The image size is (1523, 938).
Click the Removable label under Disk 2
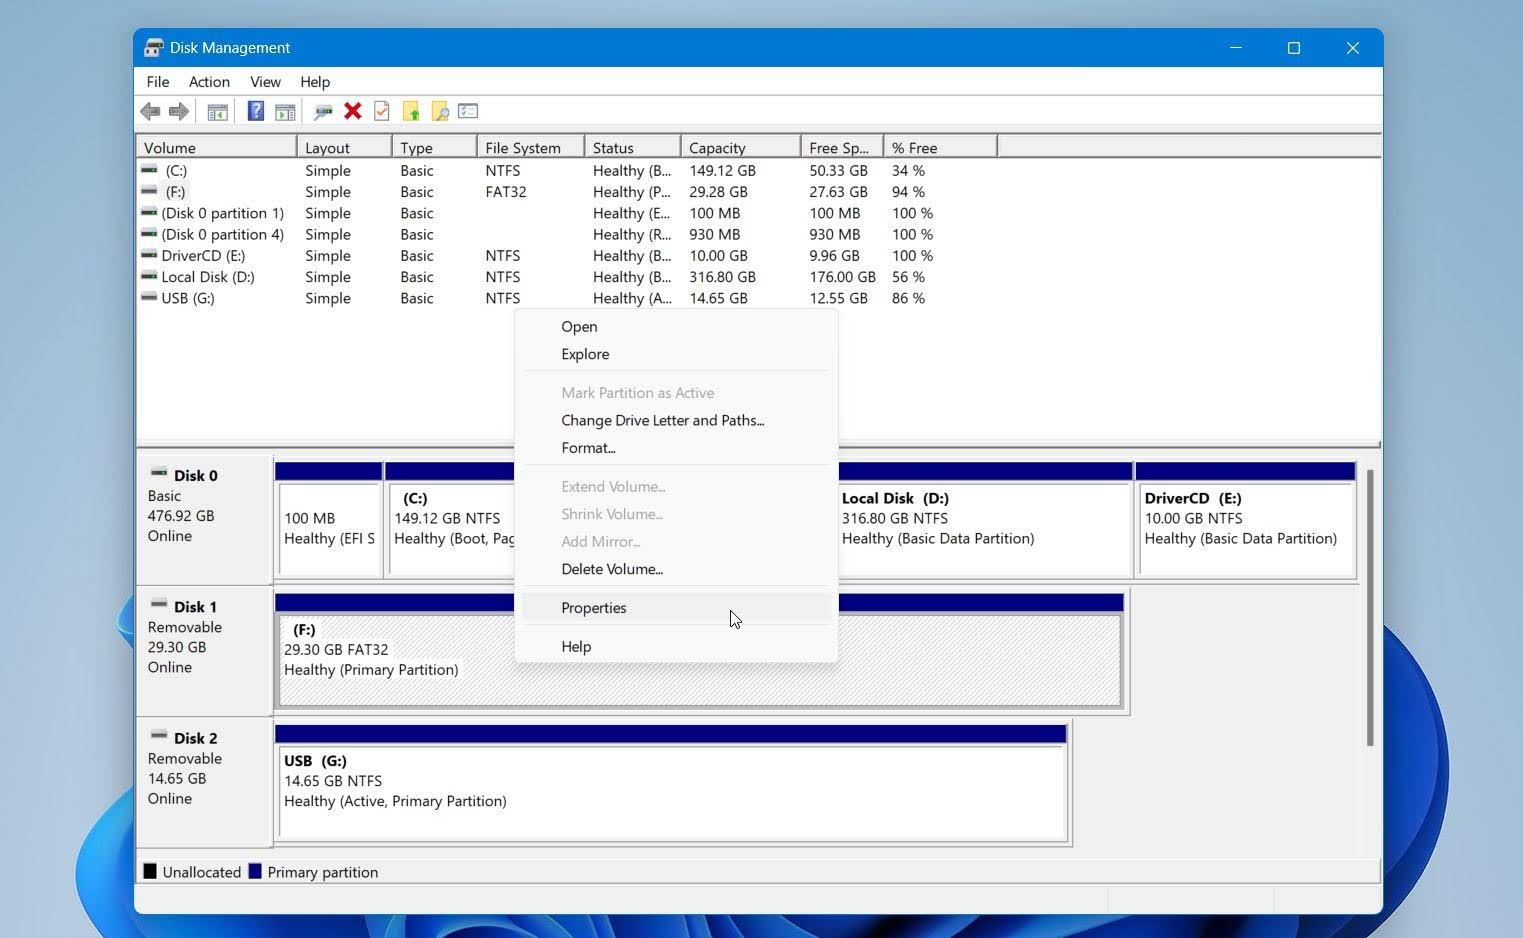[185, 758]
